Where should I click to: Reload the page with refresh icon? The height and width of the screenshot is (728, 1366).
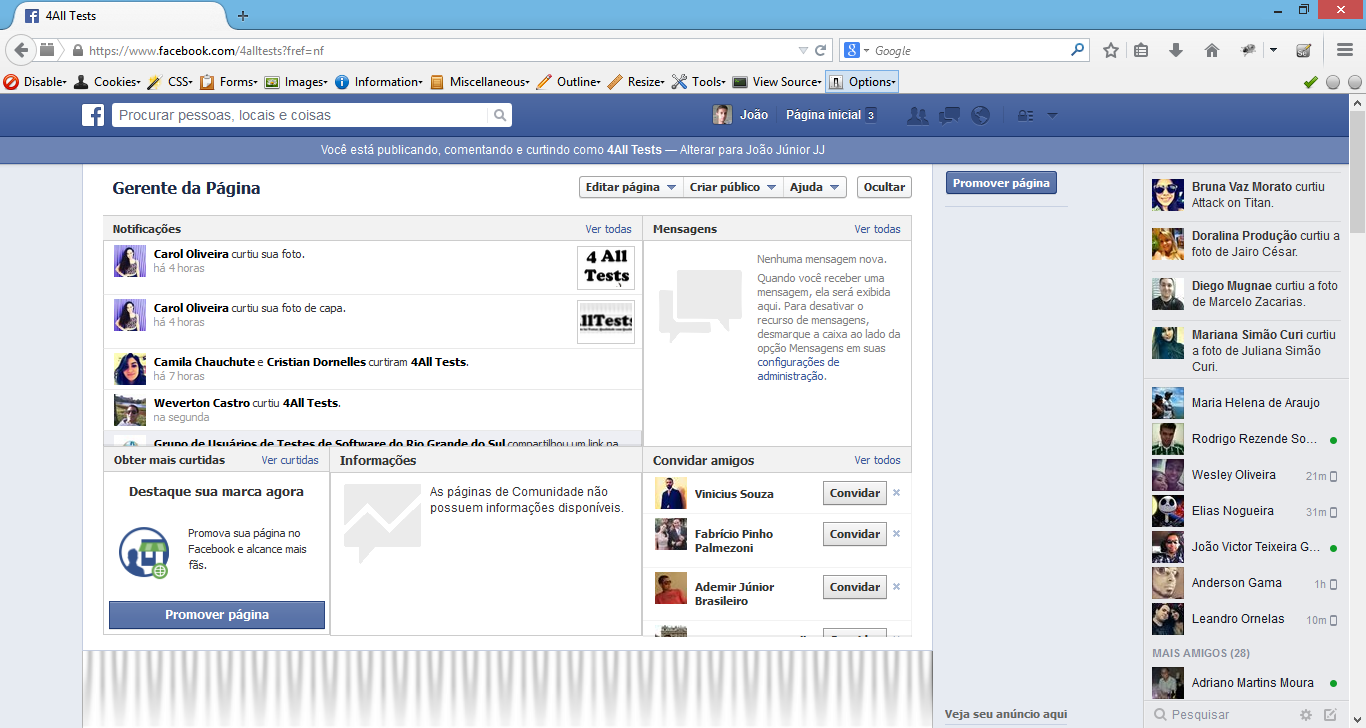click(821, 50)
